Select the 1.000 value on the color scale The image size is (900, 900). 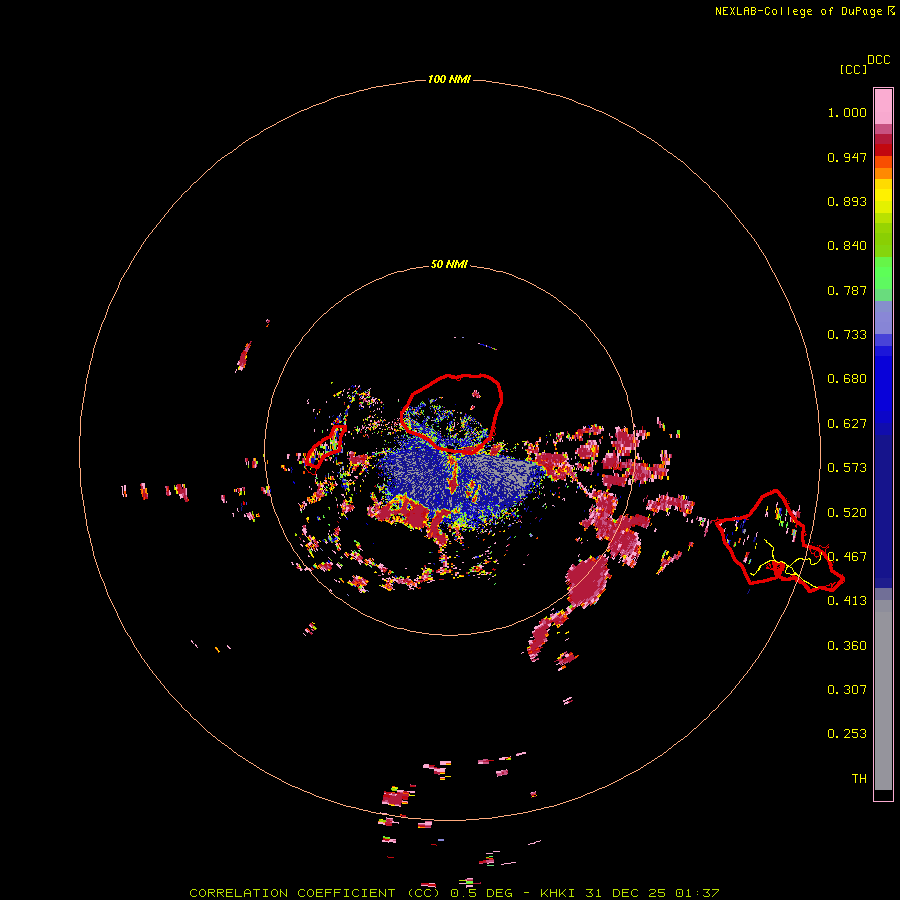coord(847,112)
